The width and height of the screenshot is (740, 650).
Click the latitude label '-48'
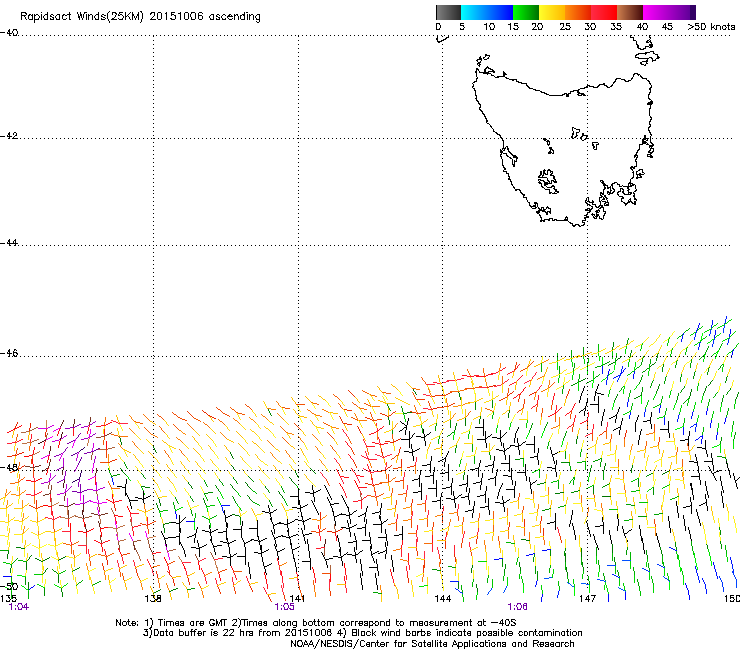coord(9,467)
